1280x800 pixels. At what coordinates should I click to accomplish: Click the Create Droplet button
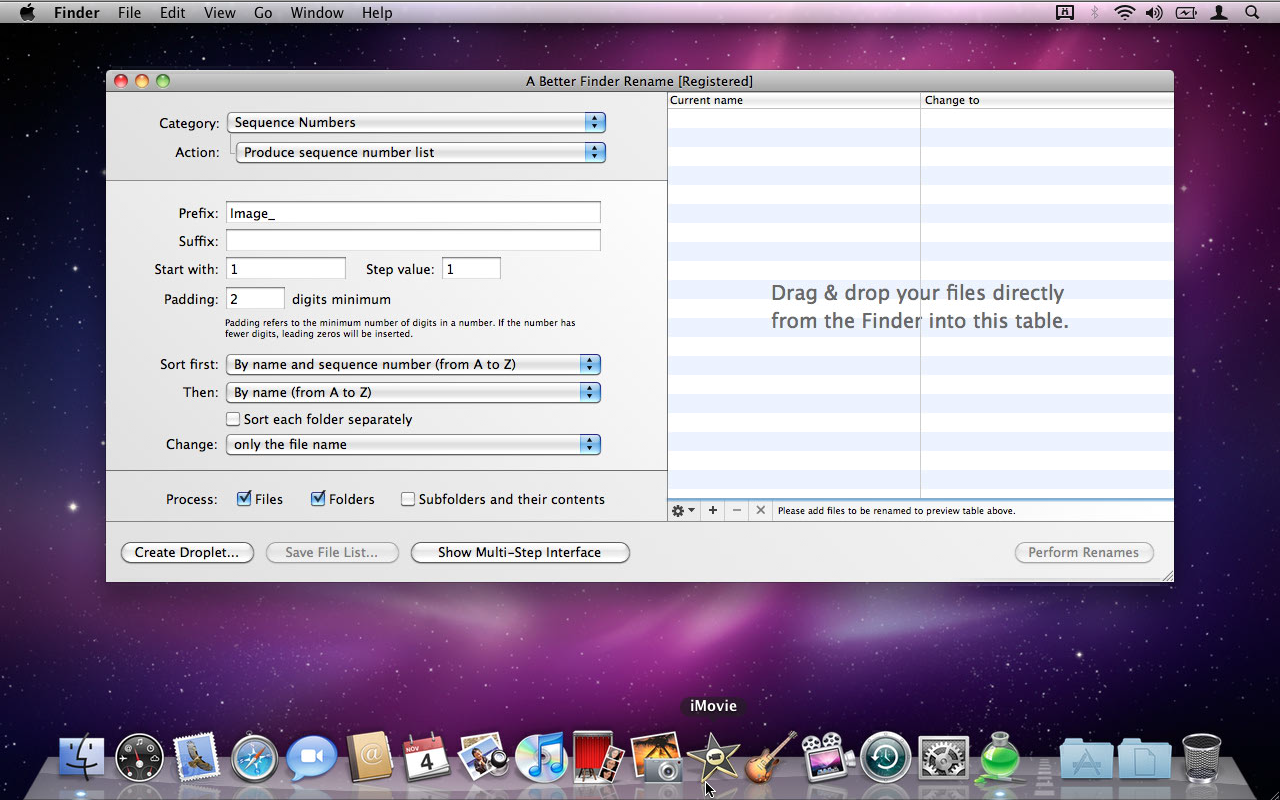(x=187, y=552)
